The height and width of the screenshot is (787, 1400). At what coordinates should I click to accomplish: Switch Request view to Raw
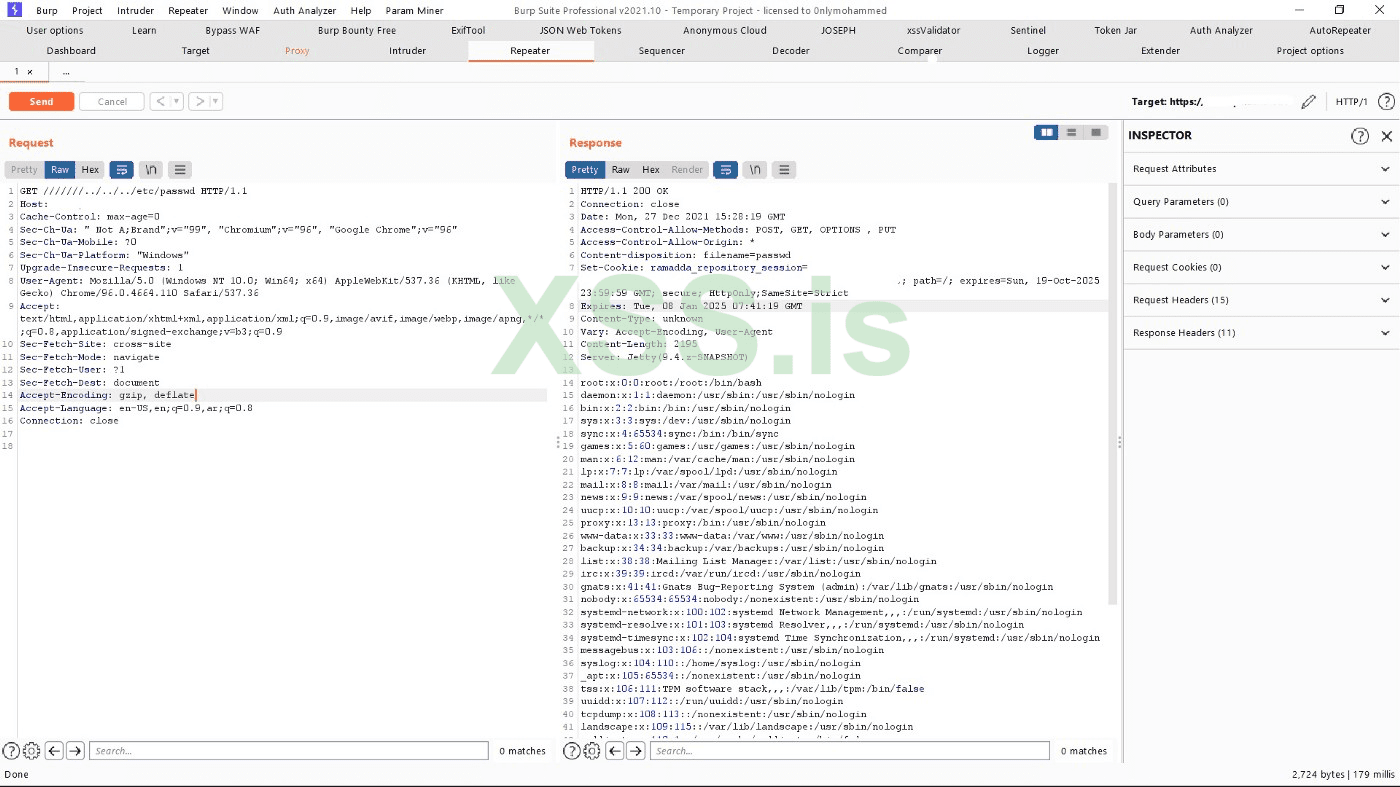click(x=60, y=170)
